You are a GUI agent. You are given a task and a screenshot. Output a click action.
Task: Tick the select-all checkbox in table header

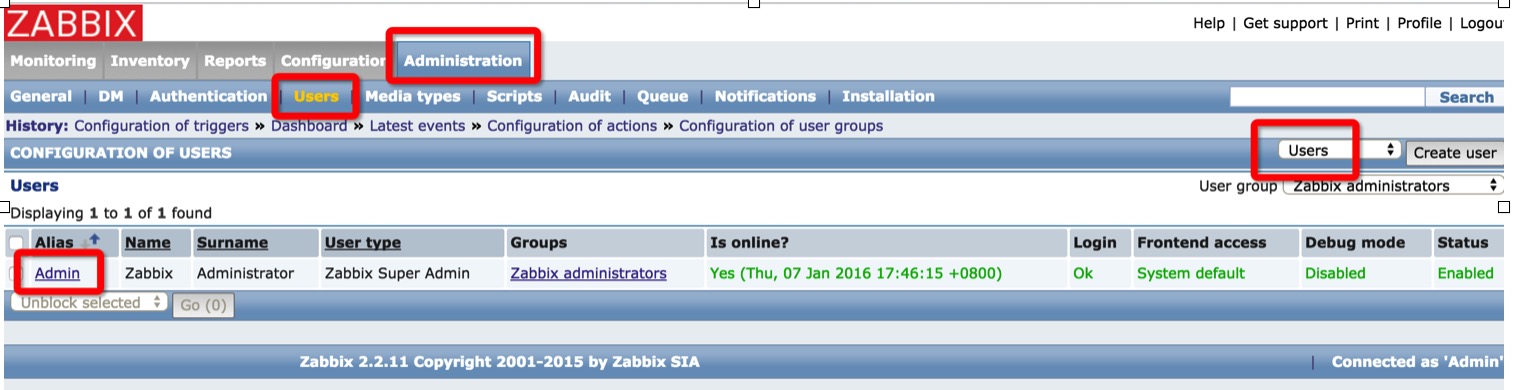pyautogui.click(x=16, y=243)
